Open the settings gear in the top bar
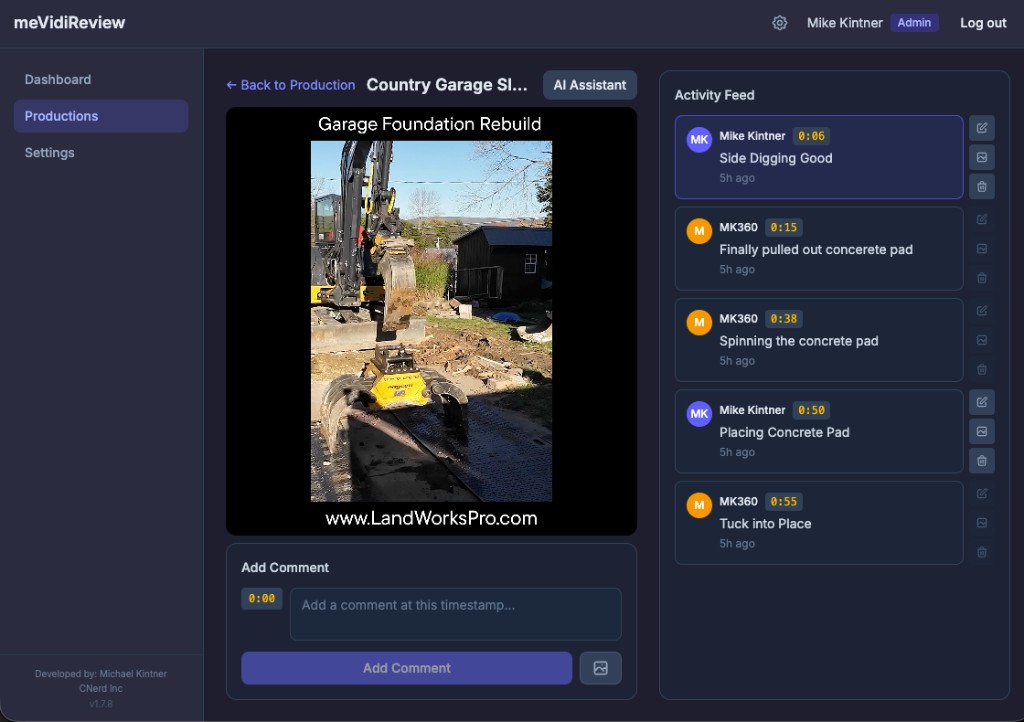 pos(780,22)
